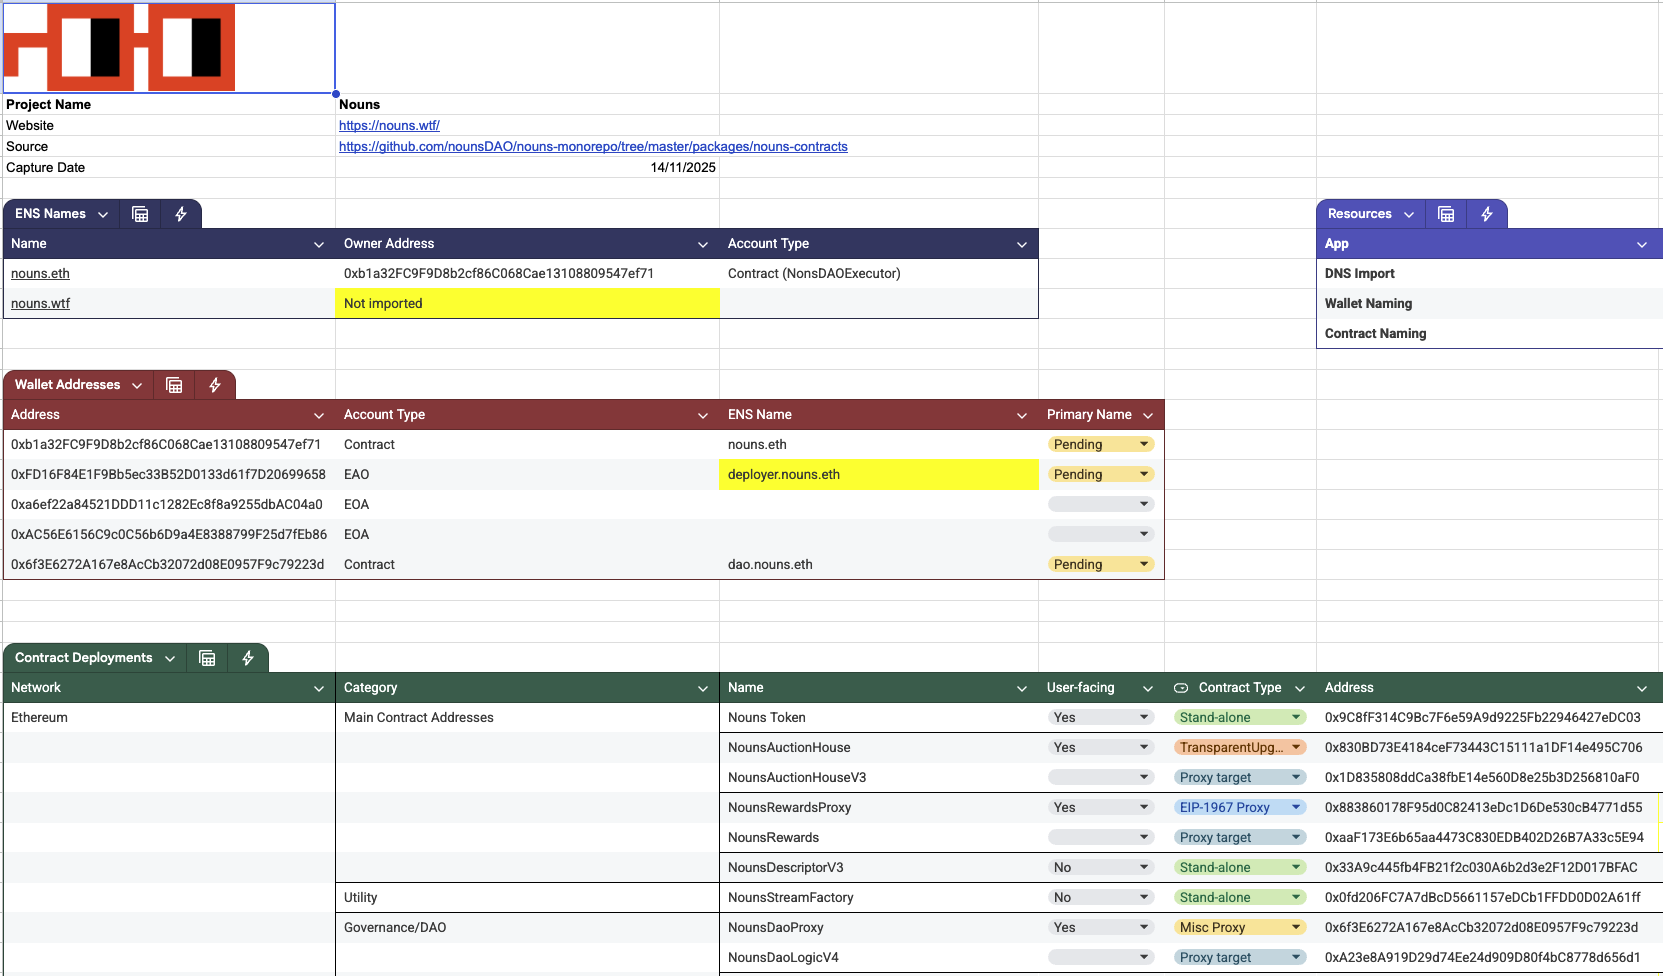Screen dimensions: 1663x976
Task: Open the Network column filter arrow
Action: tap(319, 688)
